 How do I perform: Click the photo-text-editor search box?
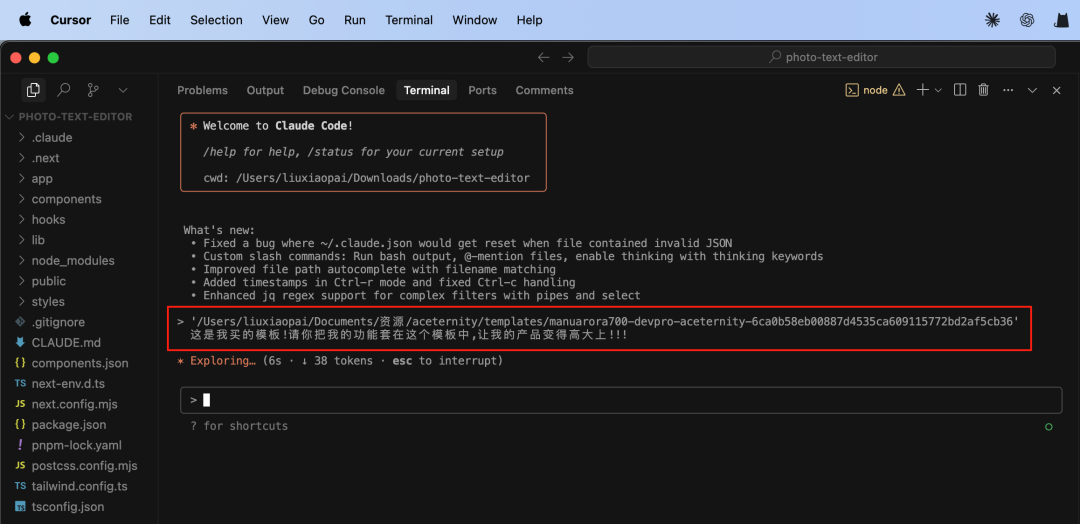[x=821, y=57]
